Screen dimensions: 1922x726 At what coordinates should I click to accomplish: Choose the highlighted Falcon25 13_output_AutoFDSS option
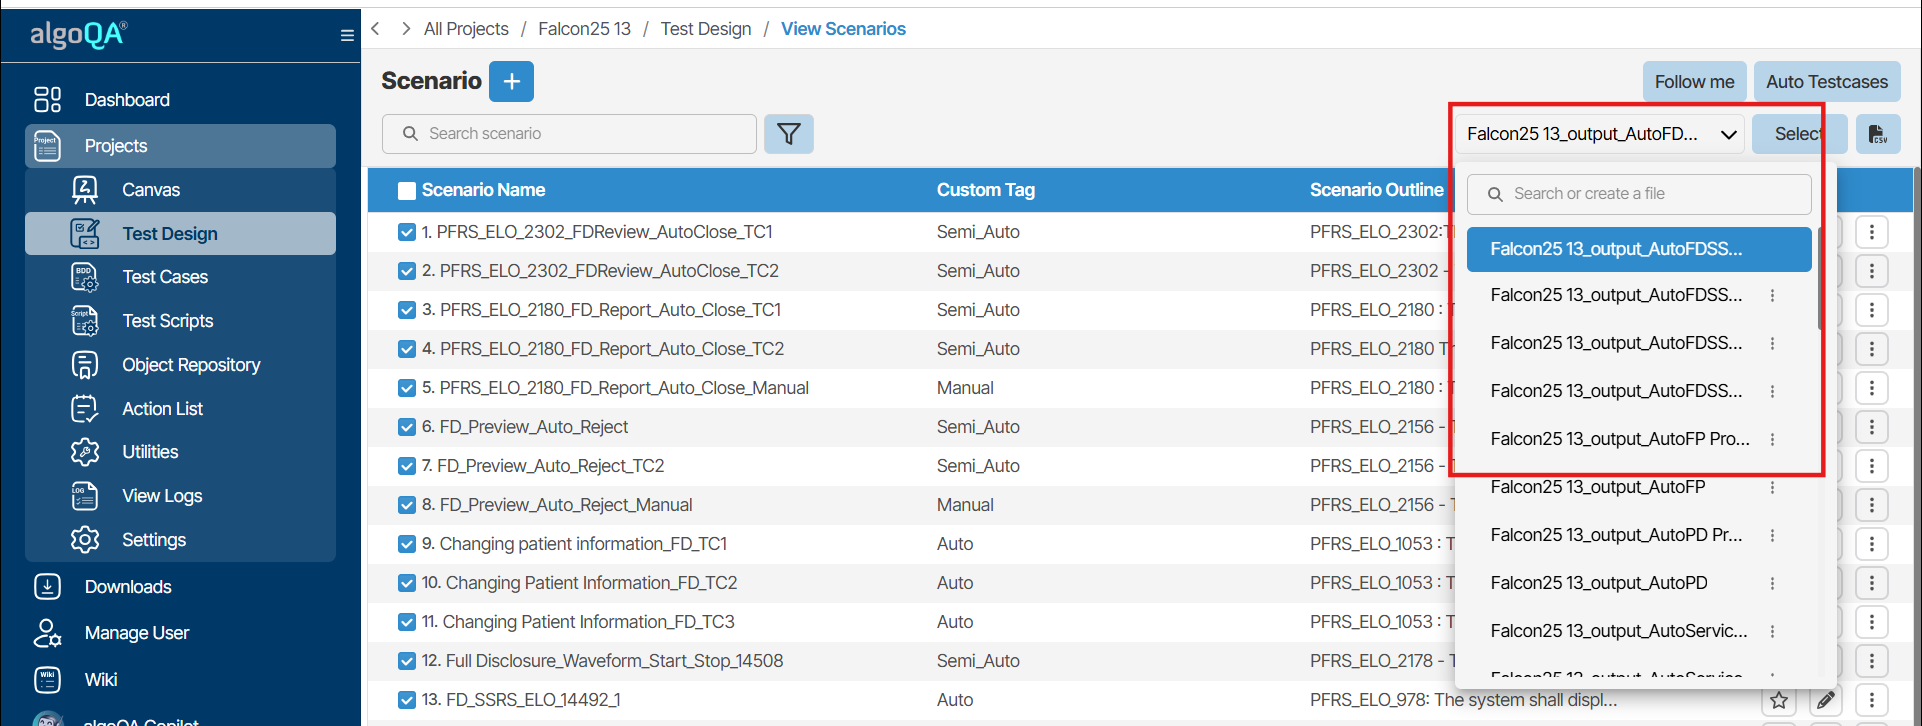pyautogui.click(x=1639, y=249)
